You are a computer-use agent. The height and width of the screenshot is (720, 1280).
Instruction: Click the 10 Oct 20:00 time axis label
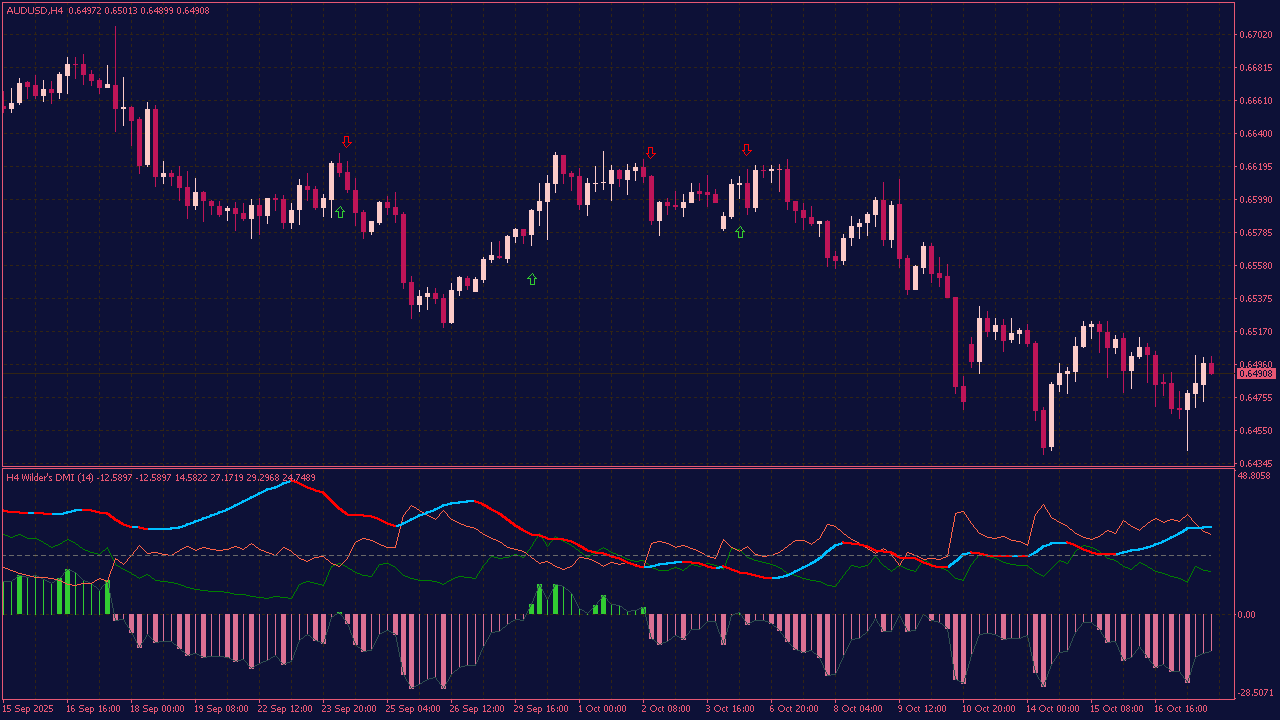[x=988, y=708]
